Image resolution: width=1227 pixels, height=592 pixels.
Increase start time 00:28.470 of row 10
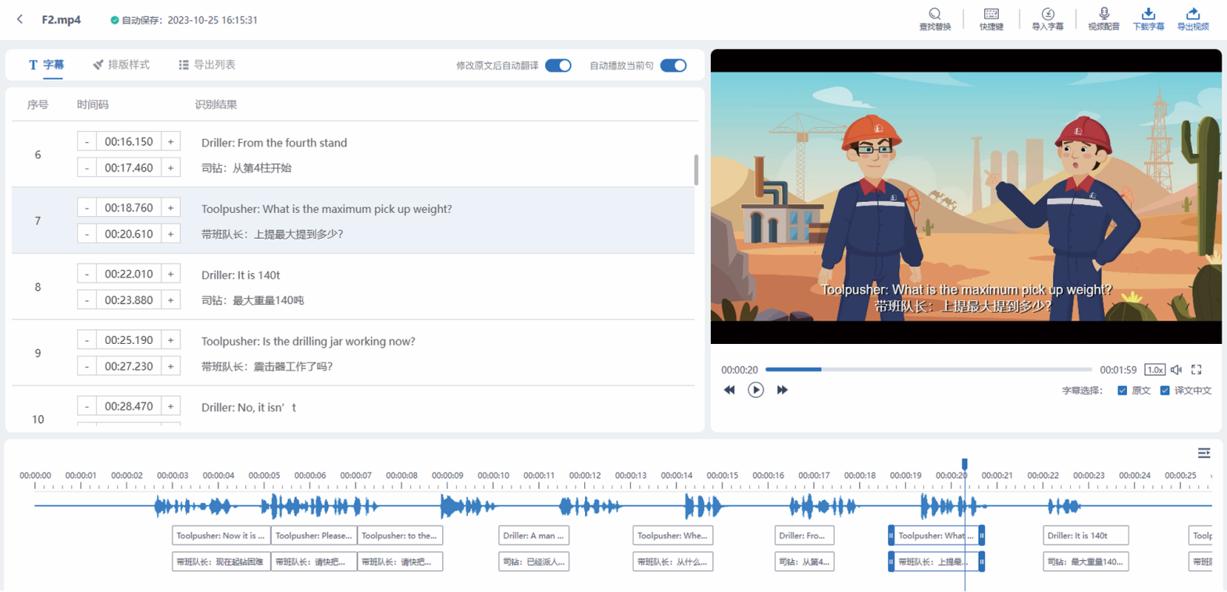171,406
